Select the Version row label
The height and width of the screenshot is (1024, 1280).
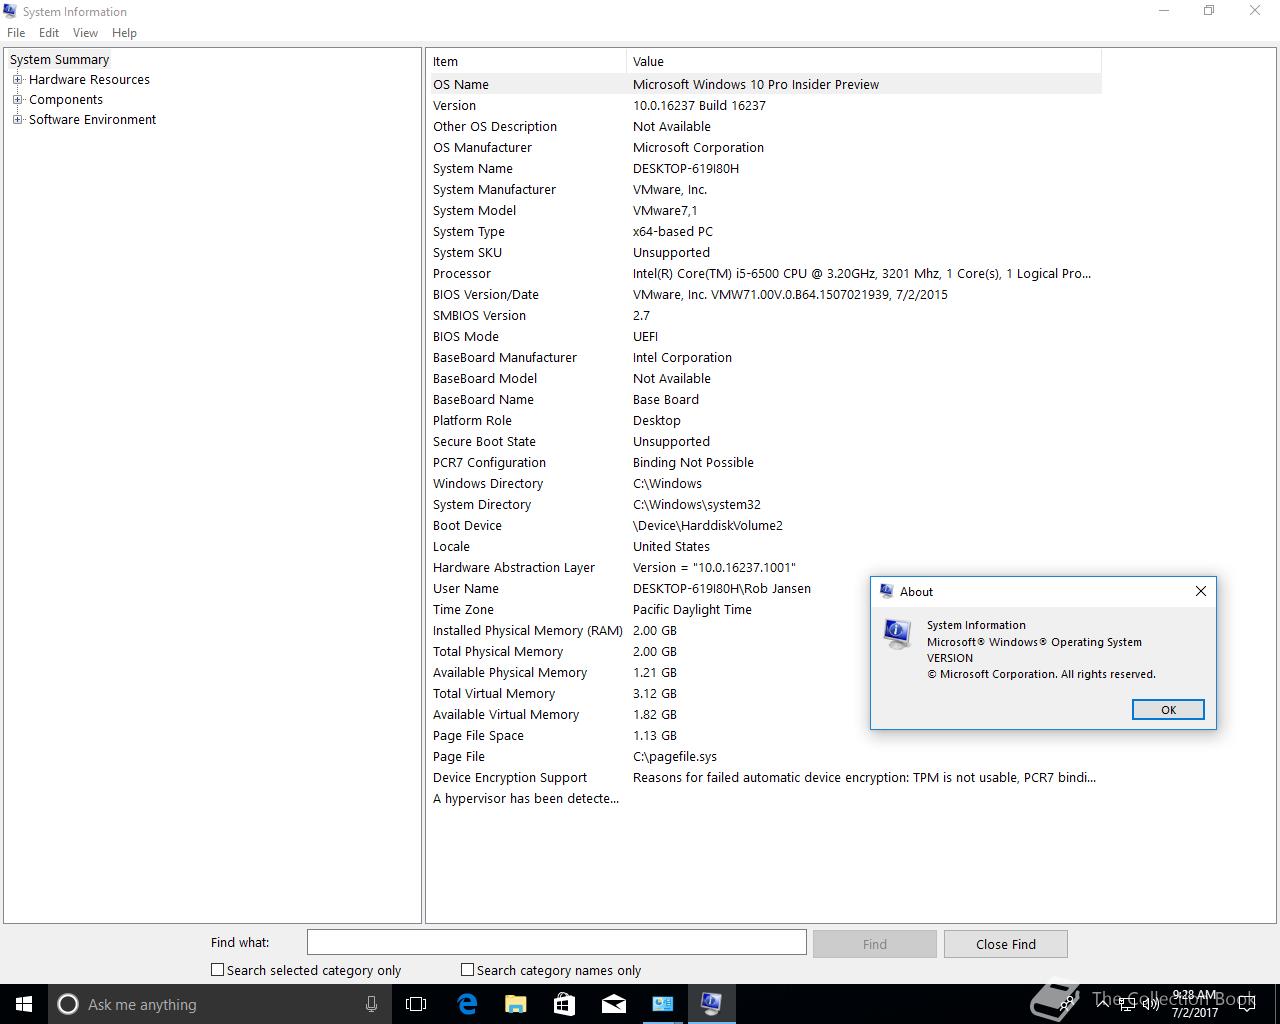[454, 105]
